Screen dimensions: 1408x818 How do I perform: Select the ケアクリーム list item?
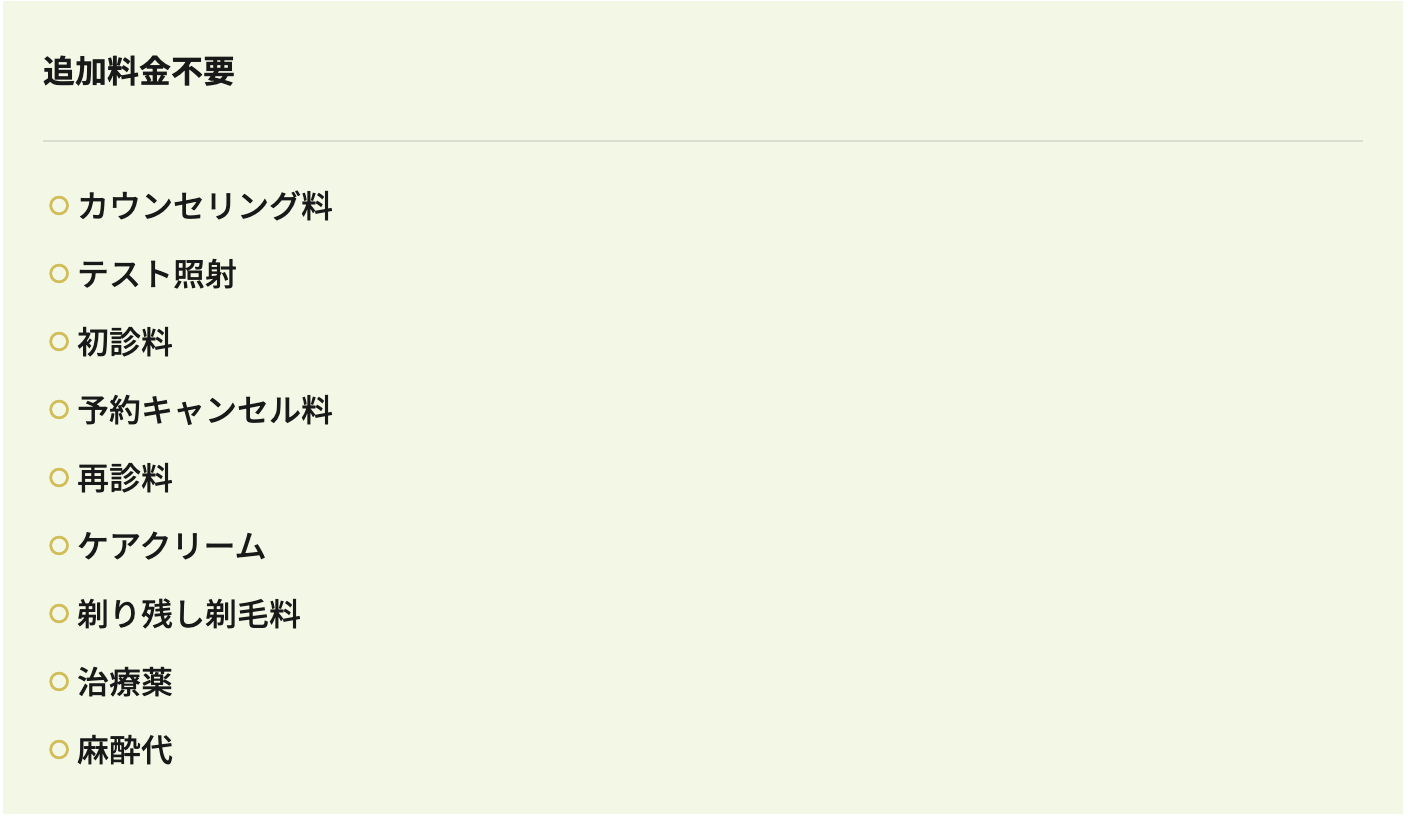pos(172,546)
